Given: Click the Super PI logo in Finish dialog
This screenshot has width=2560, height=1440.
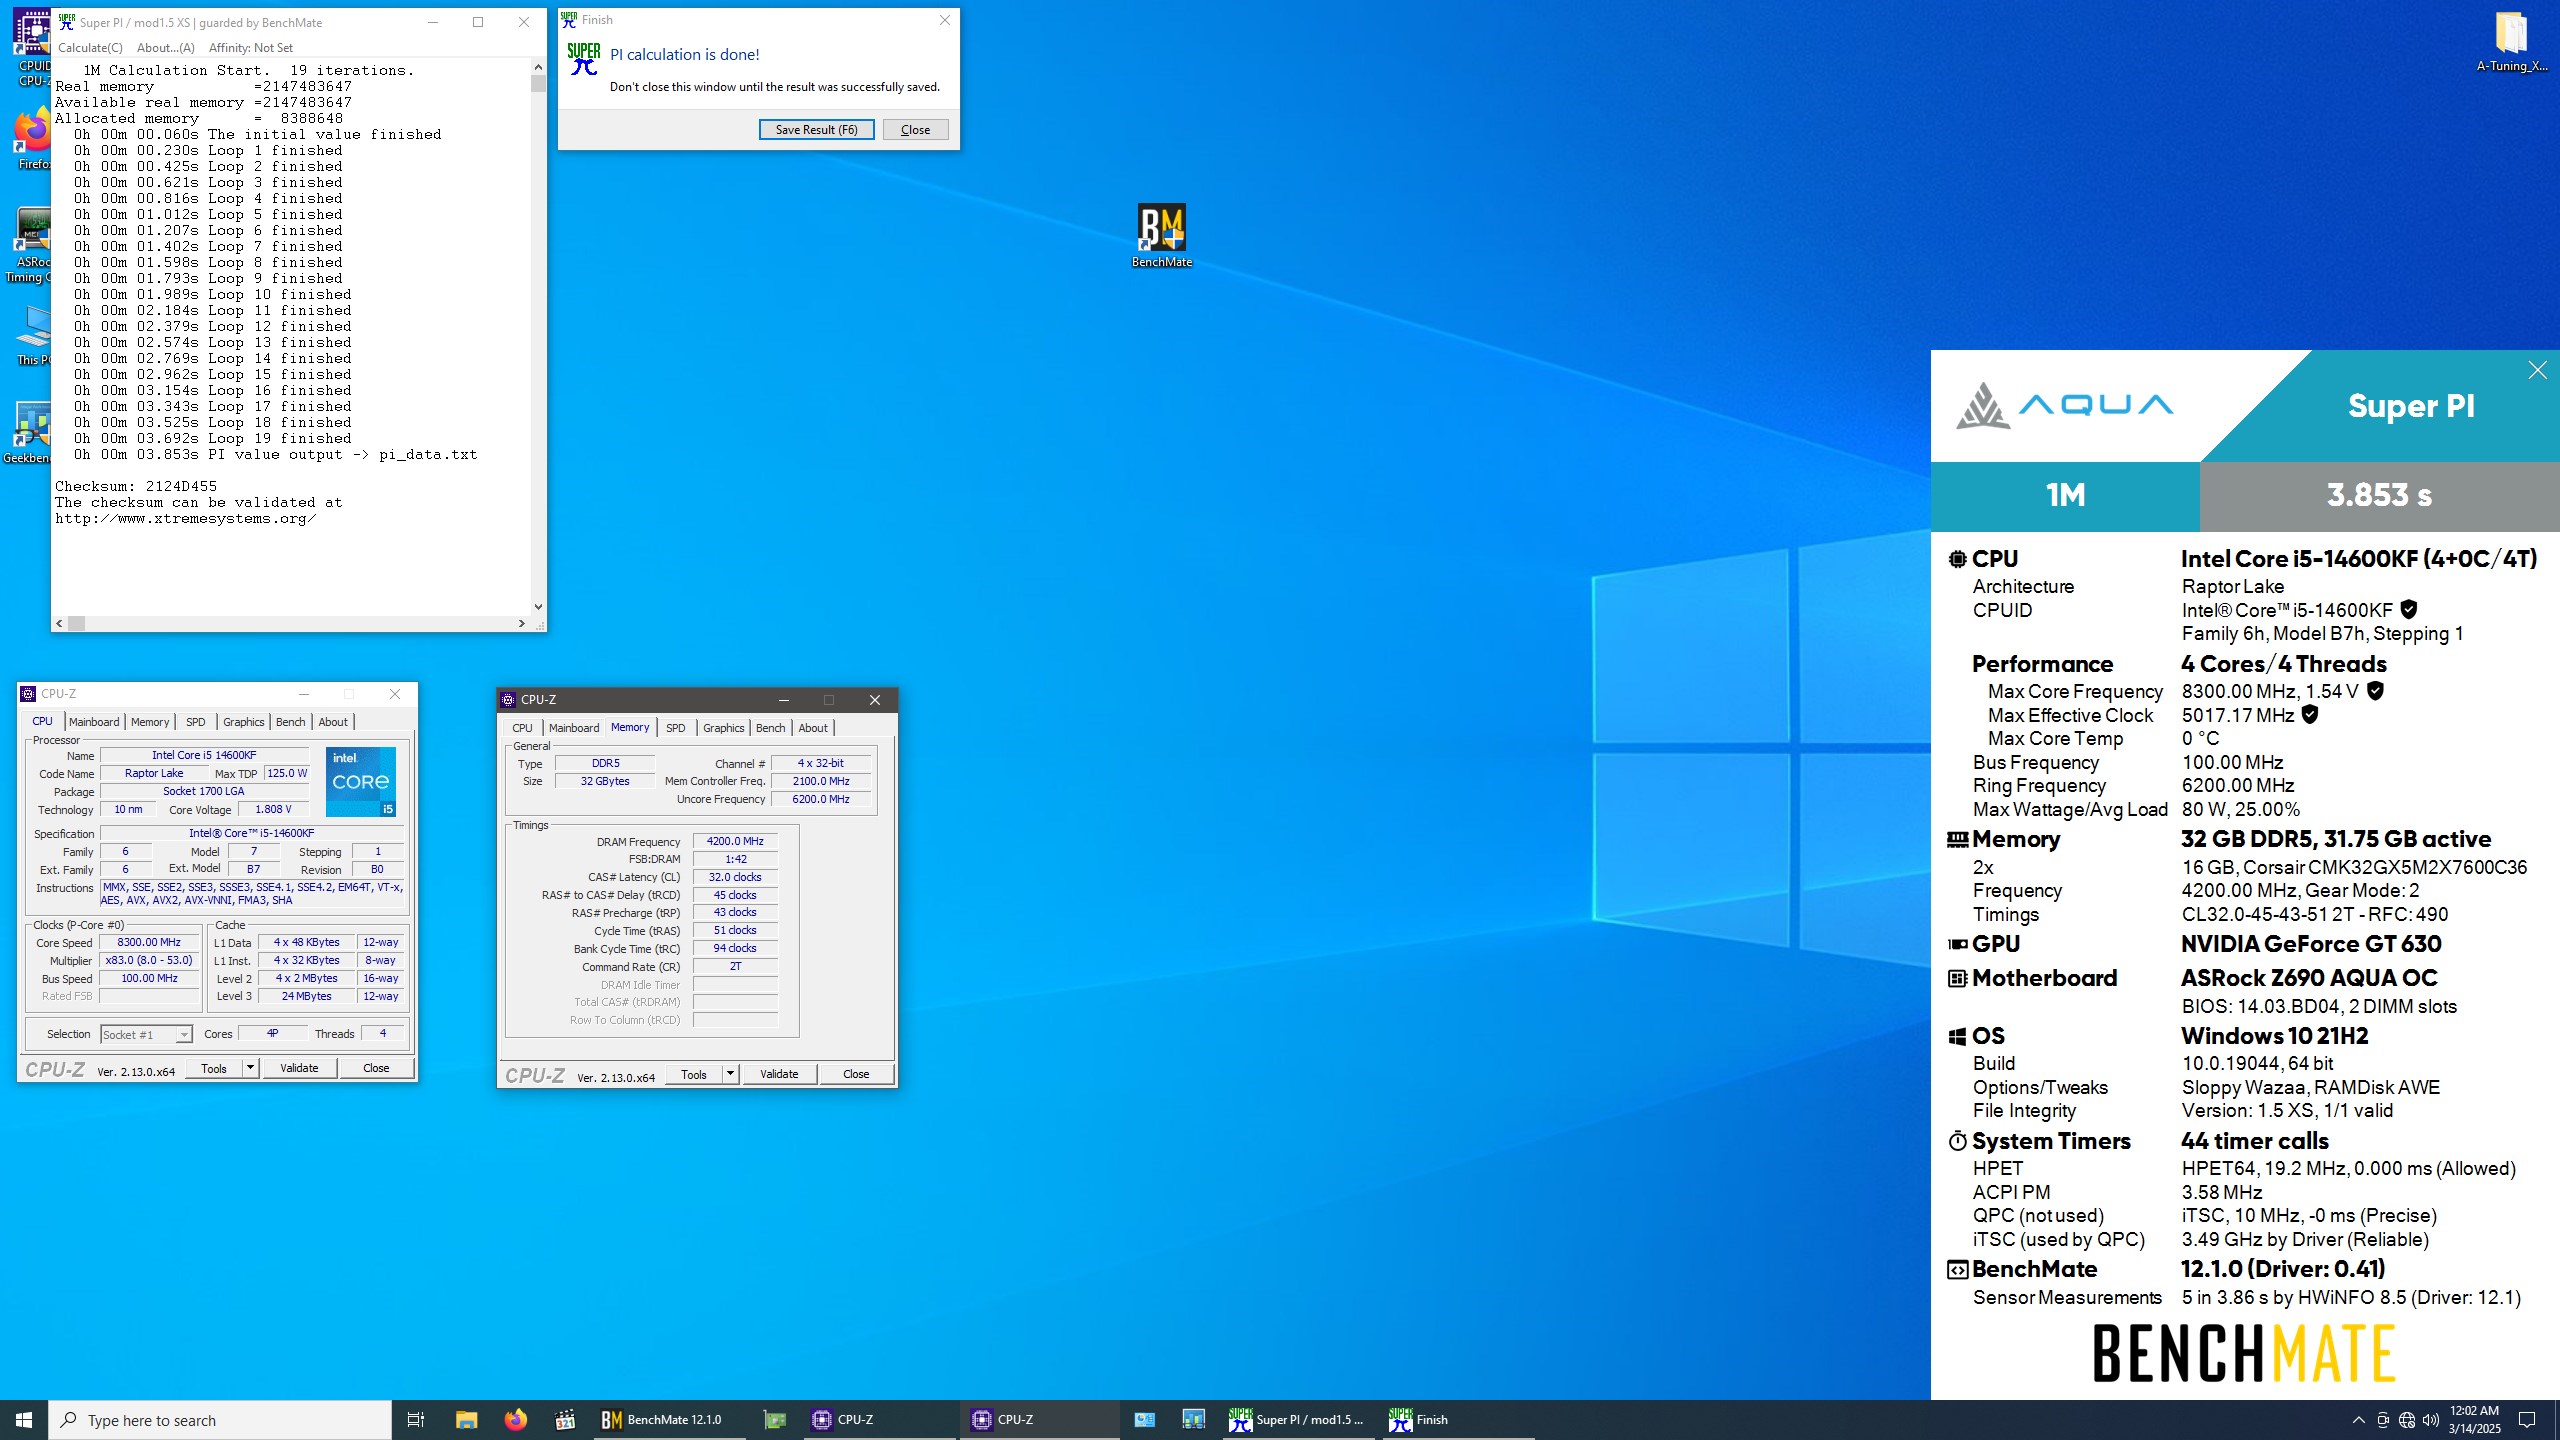Looking at the screenshot, I should click(x=584, y=59).
